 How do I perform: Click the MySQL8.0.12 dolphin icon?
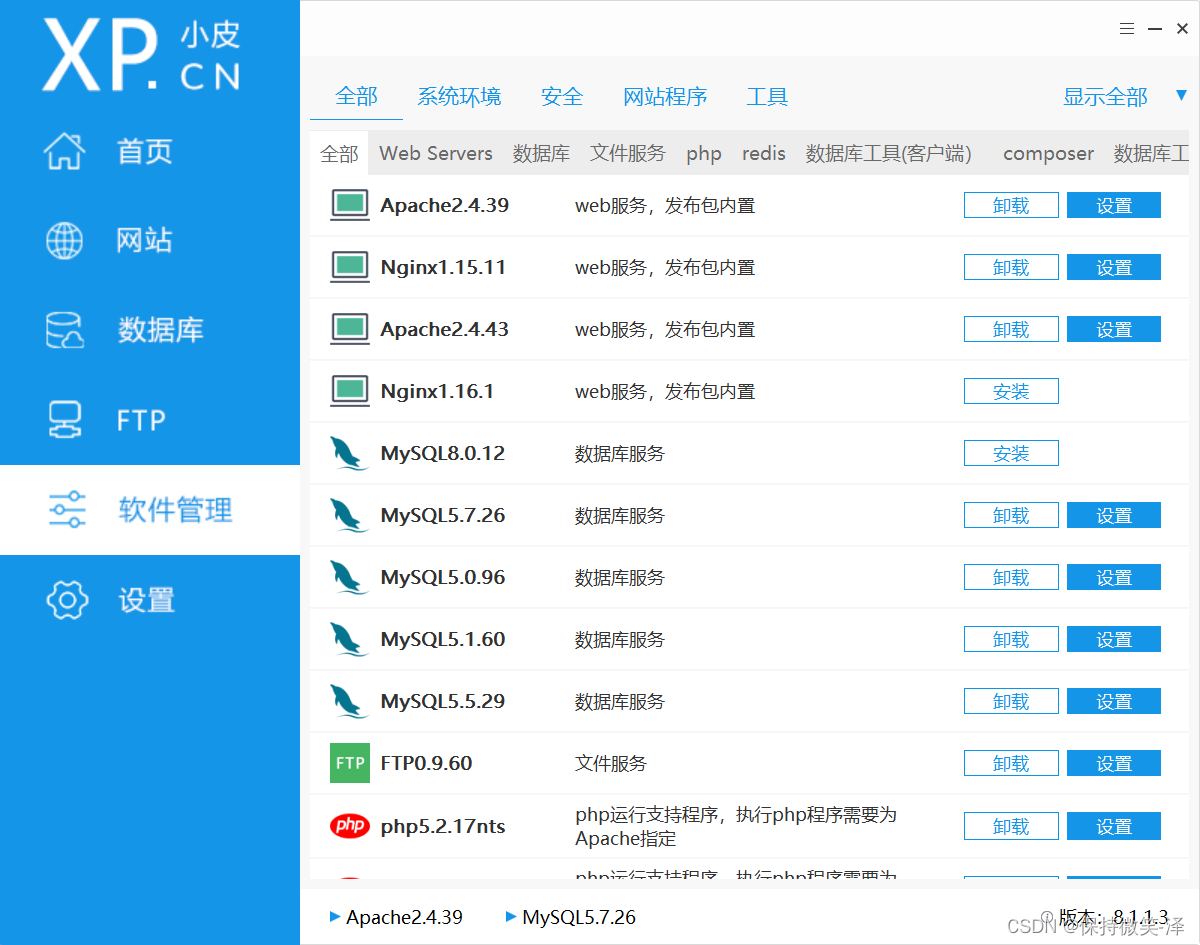click(x=349, y=453)
